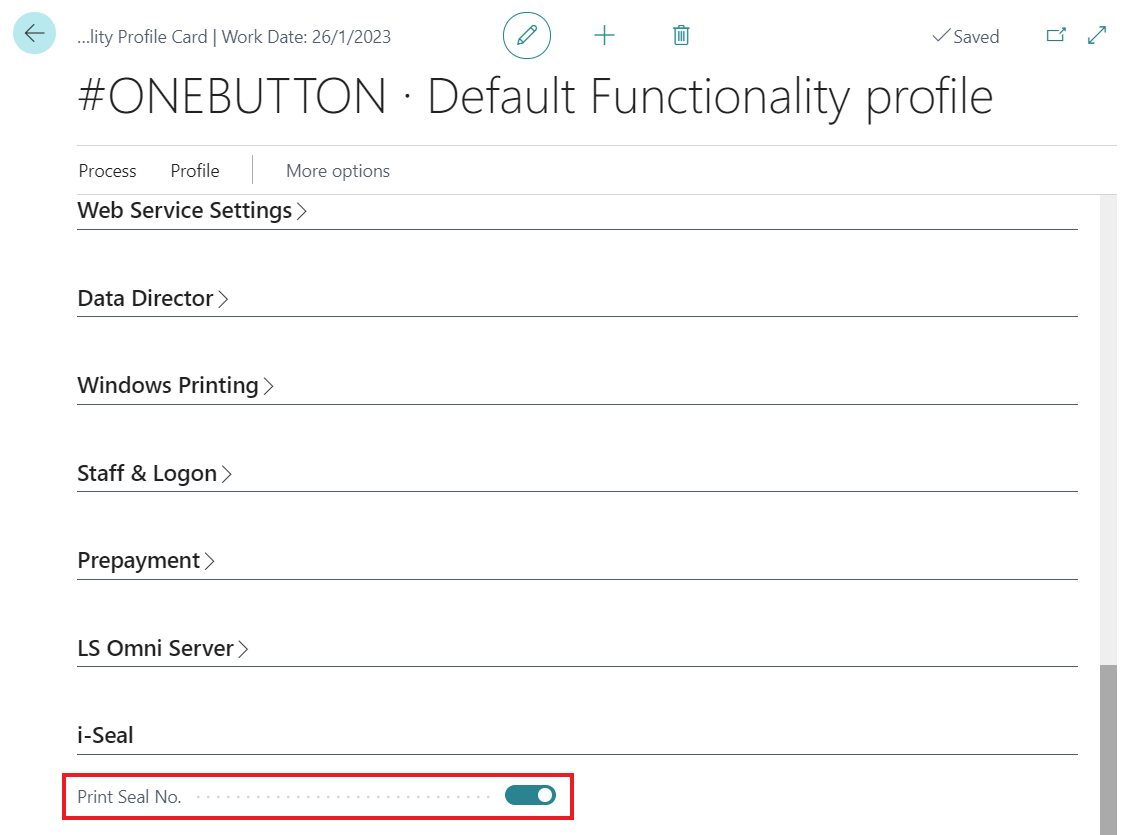
Task: Open the Profile menu
Action: (195, 171)
